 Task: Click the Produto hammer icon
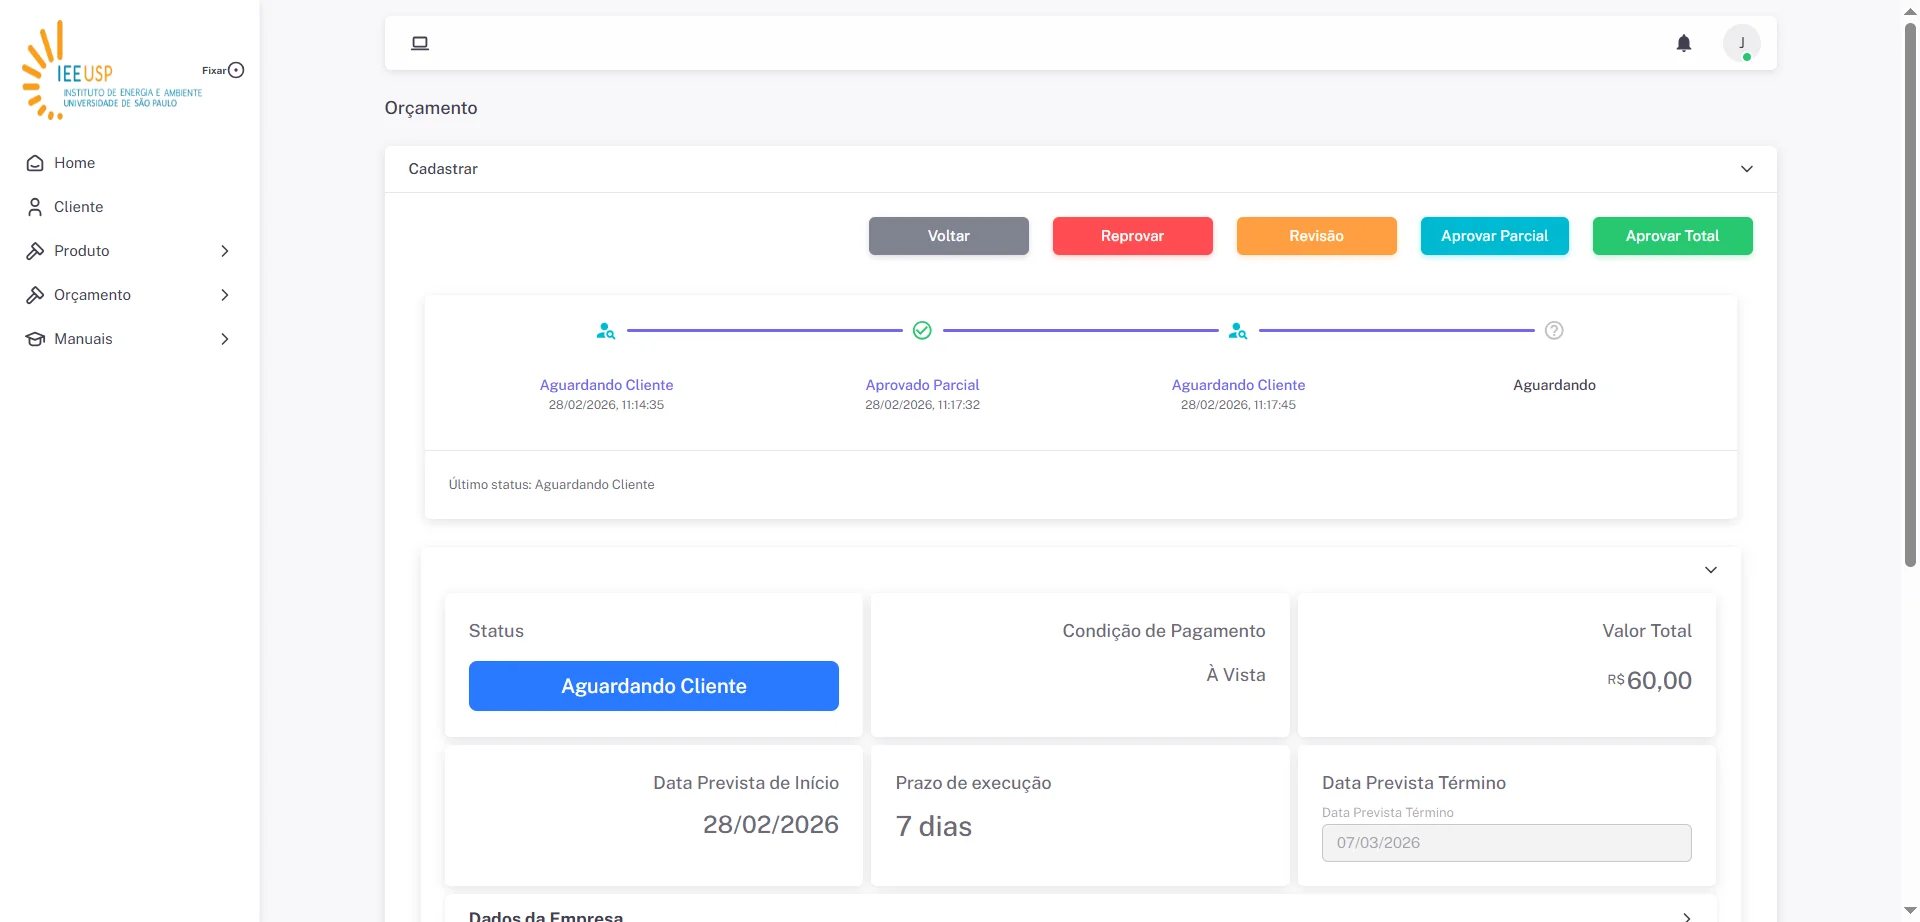35,251
